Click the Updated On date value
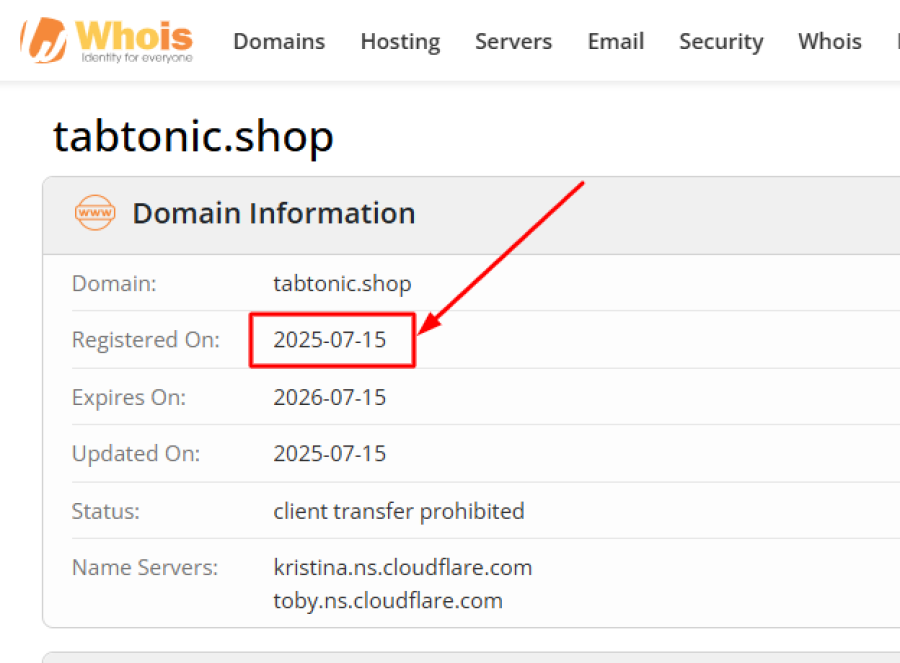Screen dimensions: 900x663 coord(330,454)
